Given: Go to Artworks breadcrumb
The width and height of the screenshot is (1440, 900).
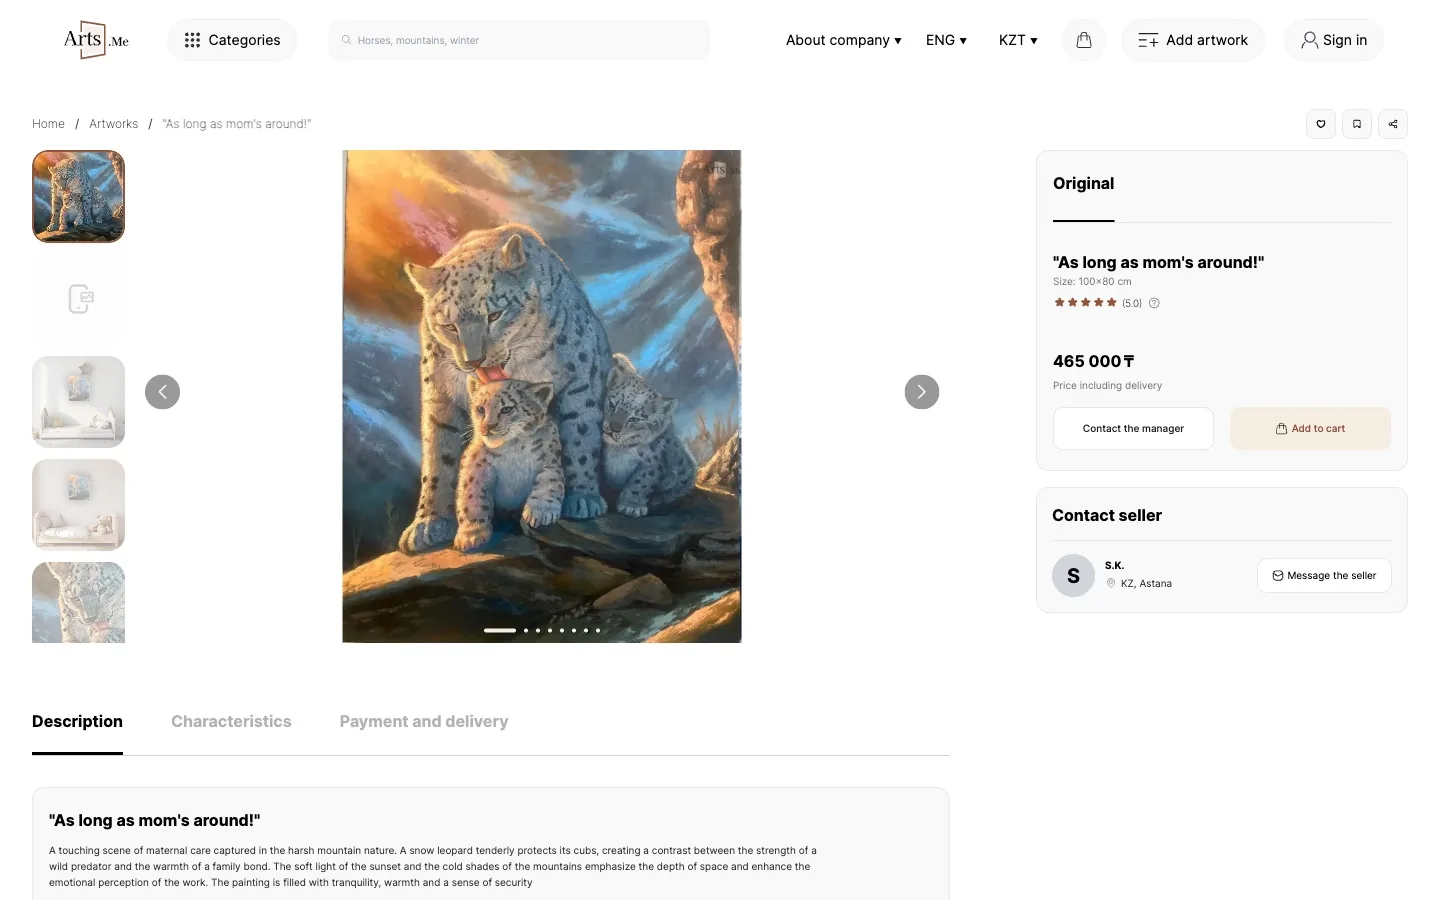Looking at the screenshot, I should (x=114, y=124).
